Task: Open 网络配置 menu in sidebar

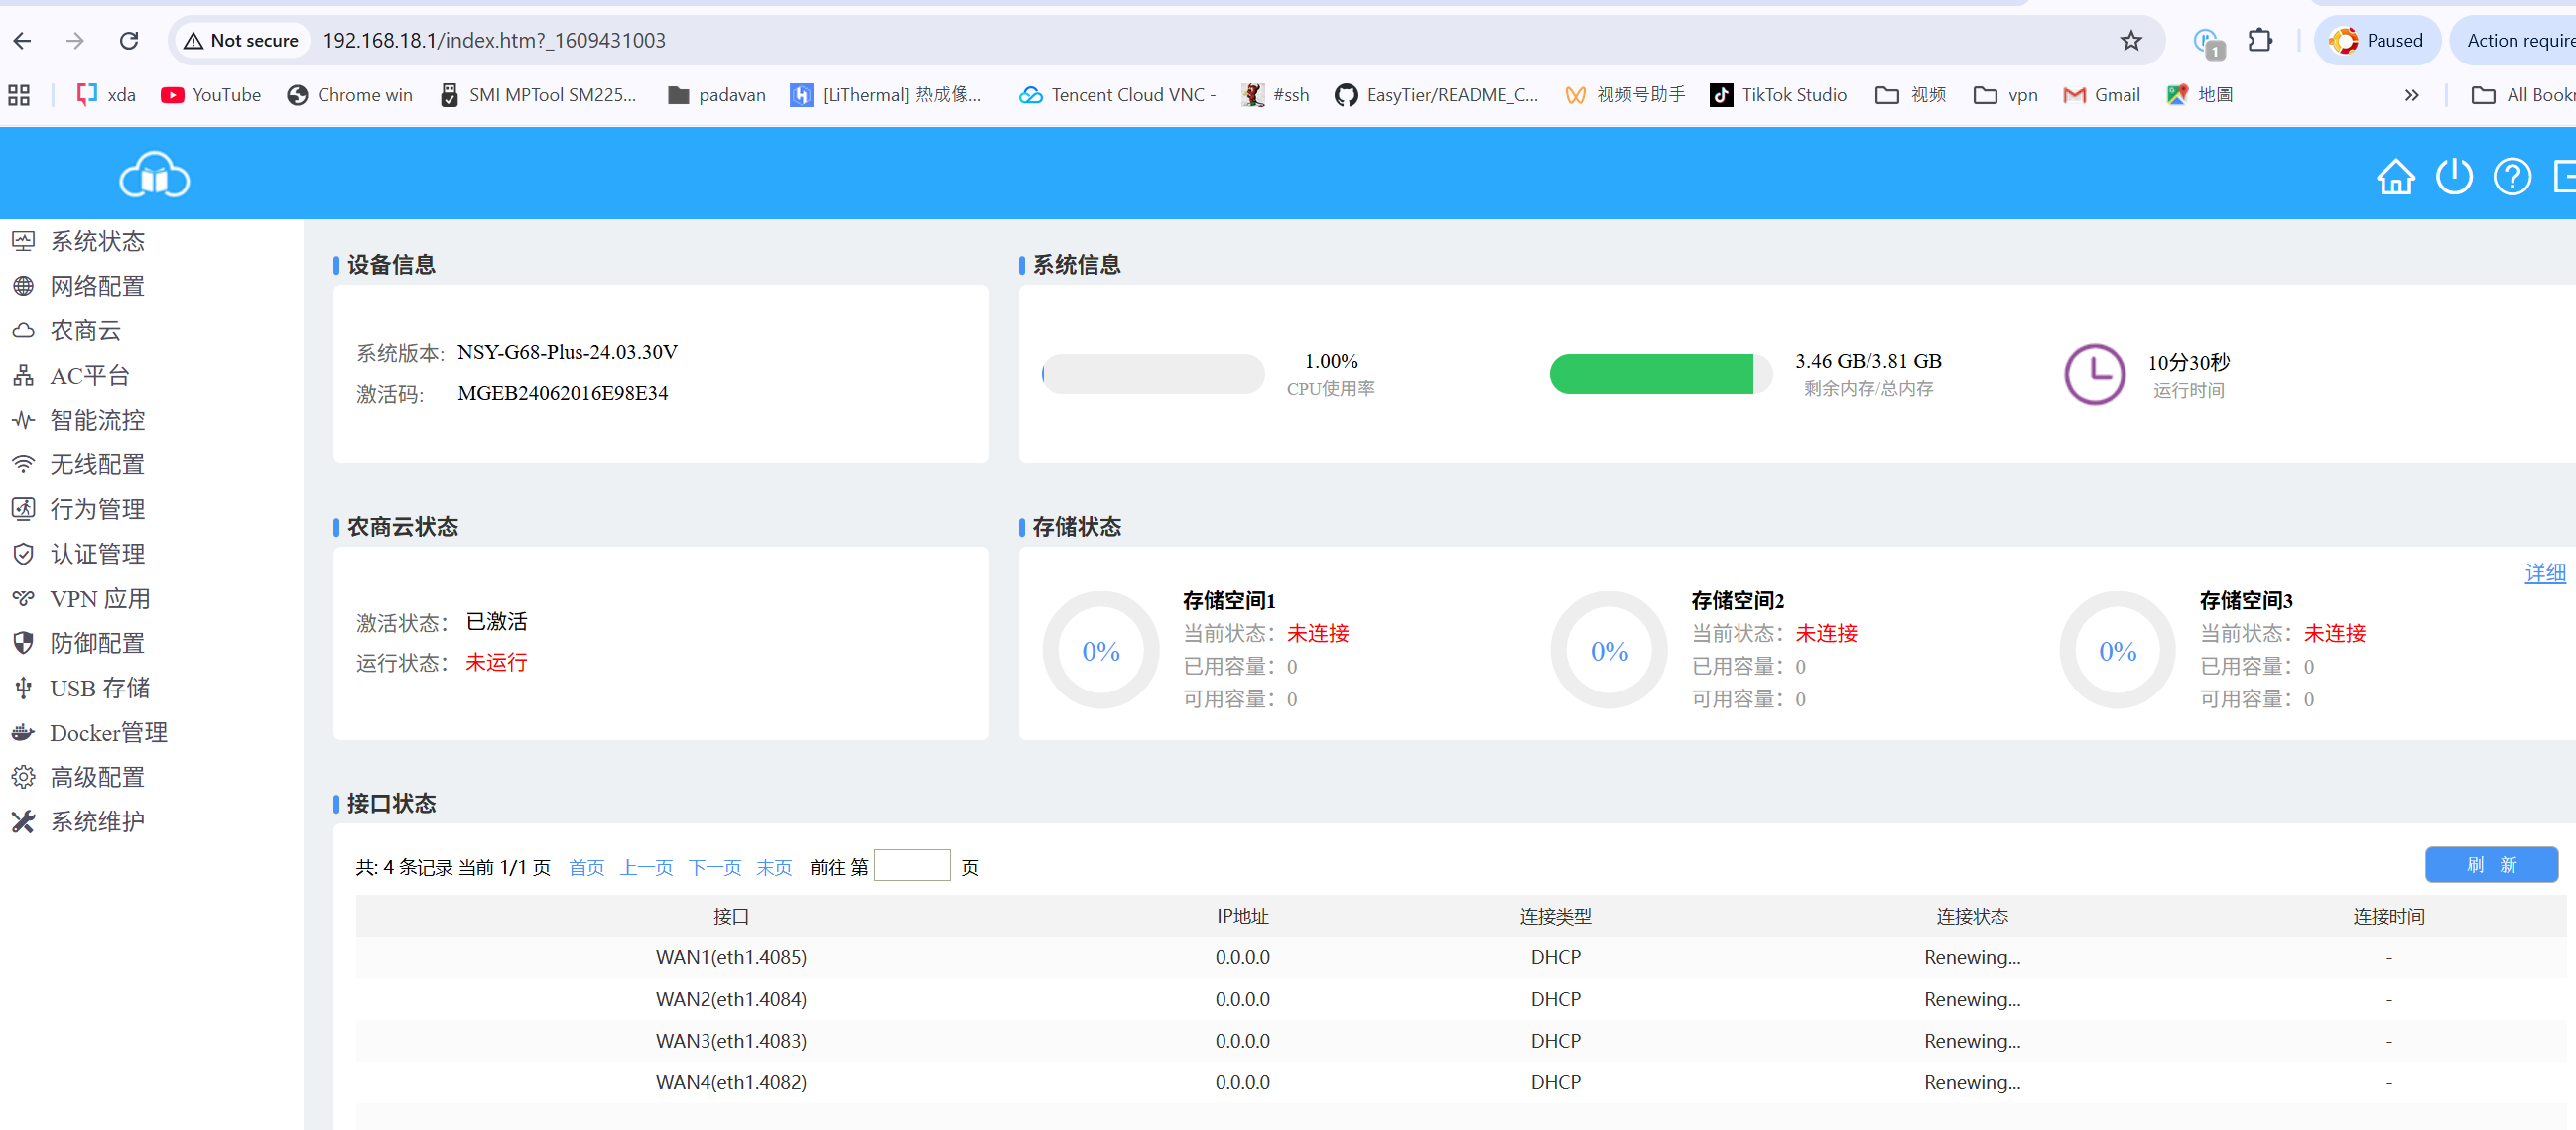Action: click(97, 286)
